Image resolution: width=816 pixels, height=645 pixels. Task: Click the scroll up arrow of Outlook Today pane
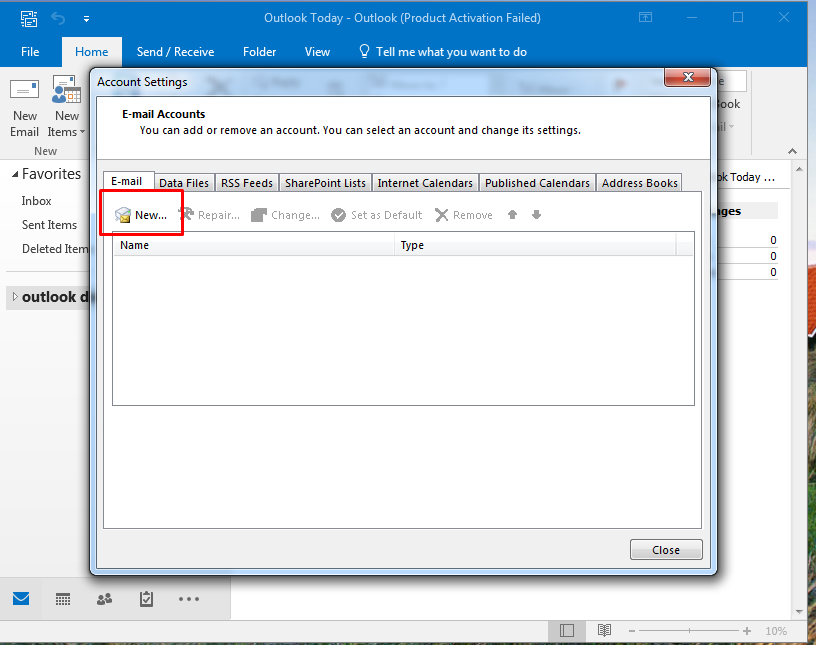click(799, 170)
